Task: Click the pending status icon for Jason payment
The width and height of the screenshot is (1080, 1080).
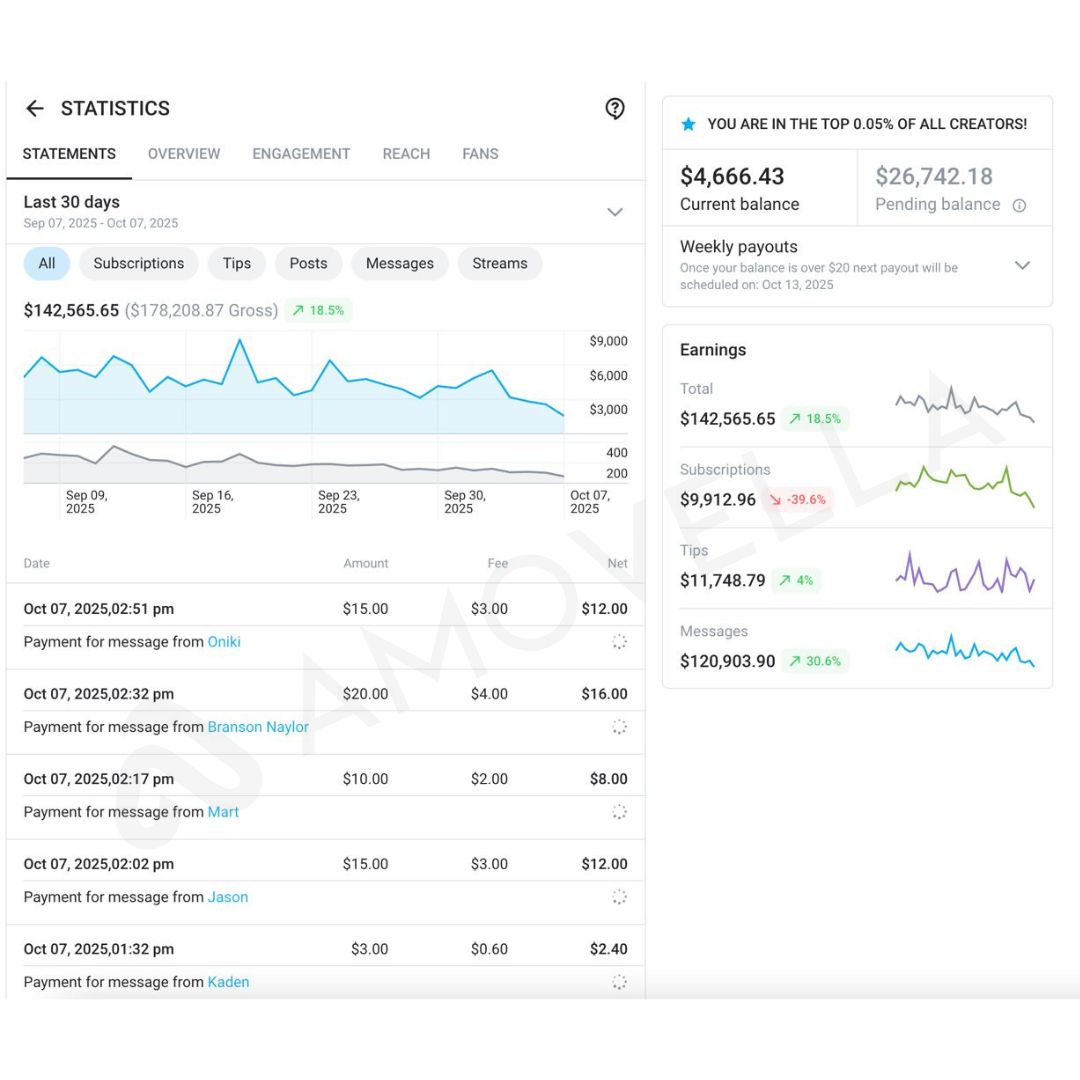Action: pyautogui.click(x=619, y=897)
